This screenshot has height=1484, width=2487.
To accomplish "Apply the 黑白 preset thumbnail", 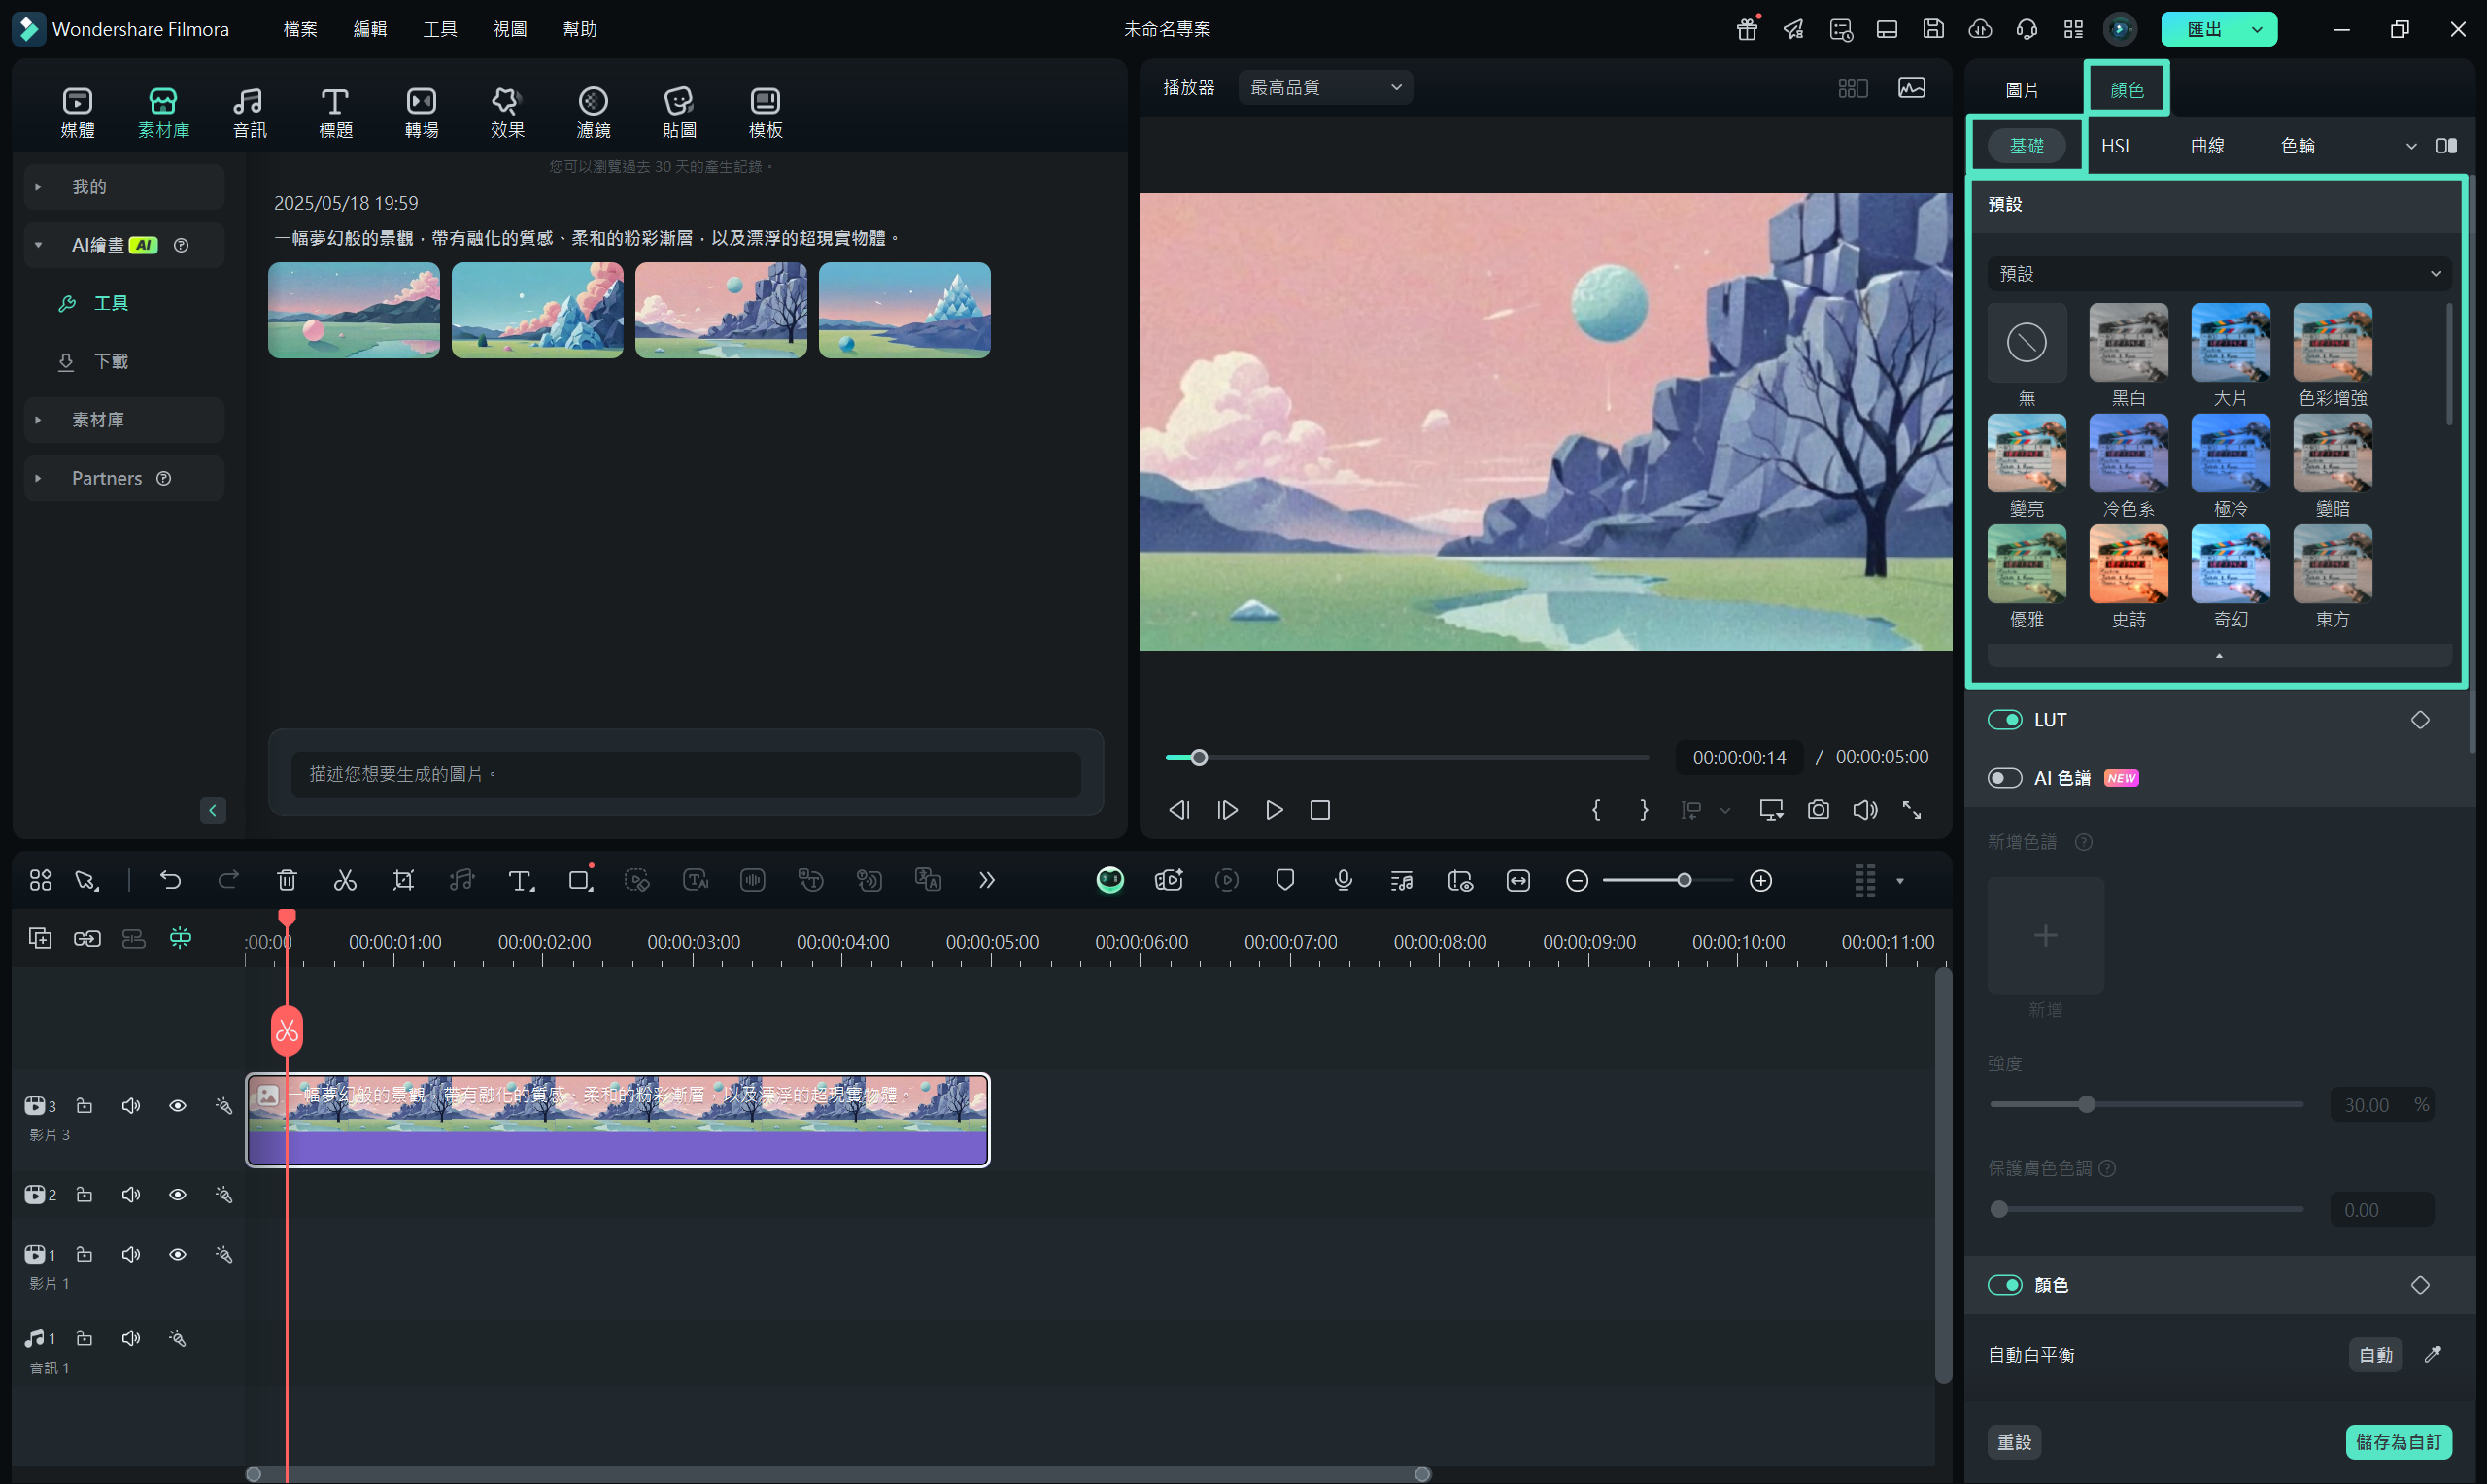I will point(2128,343).
